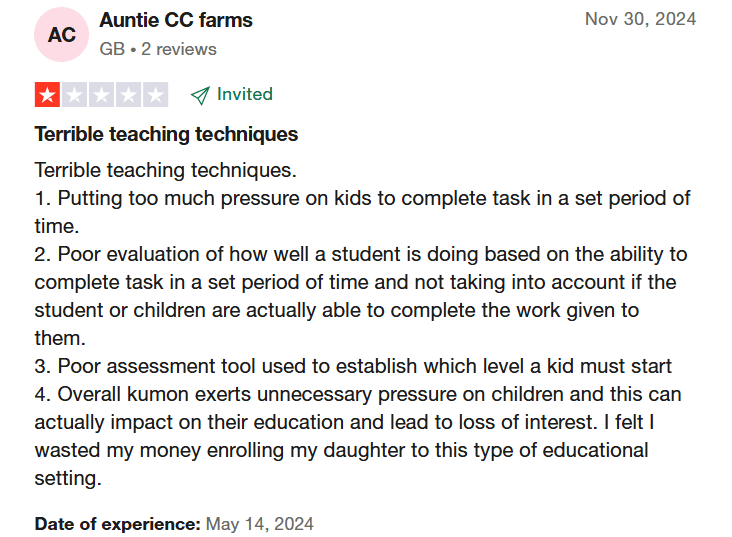Image resolution: width=732 pixels, height=537 pixels.
Task: Click the paper plane Invited icon
Action: coord(200,95)
